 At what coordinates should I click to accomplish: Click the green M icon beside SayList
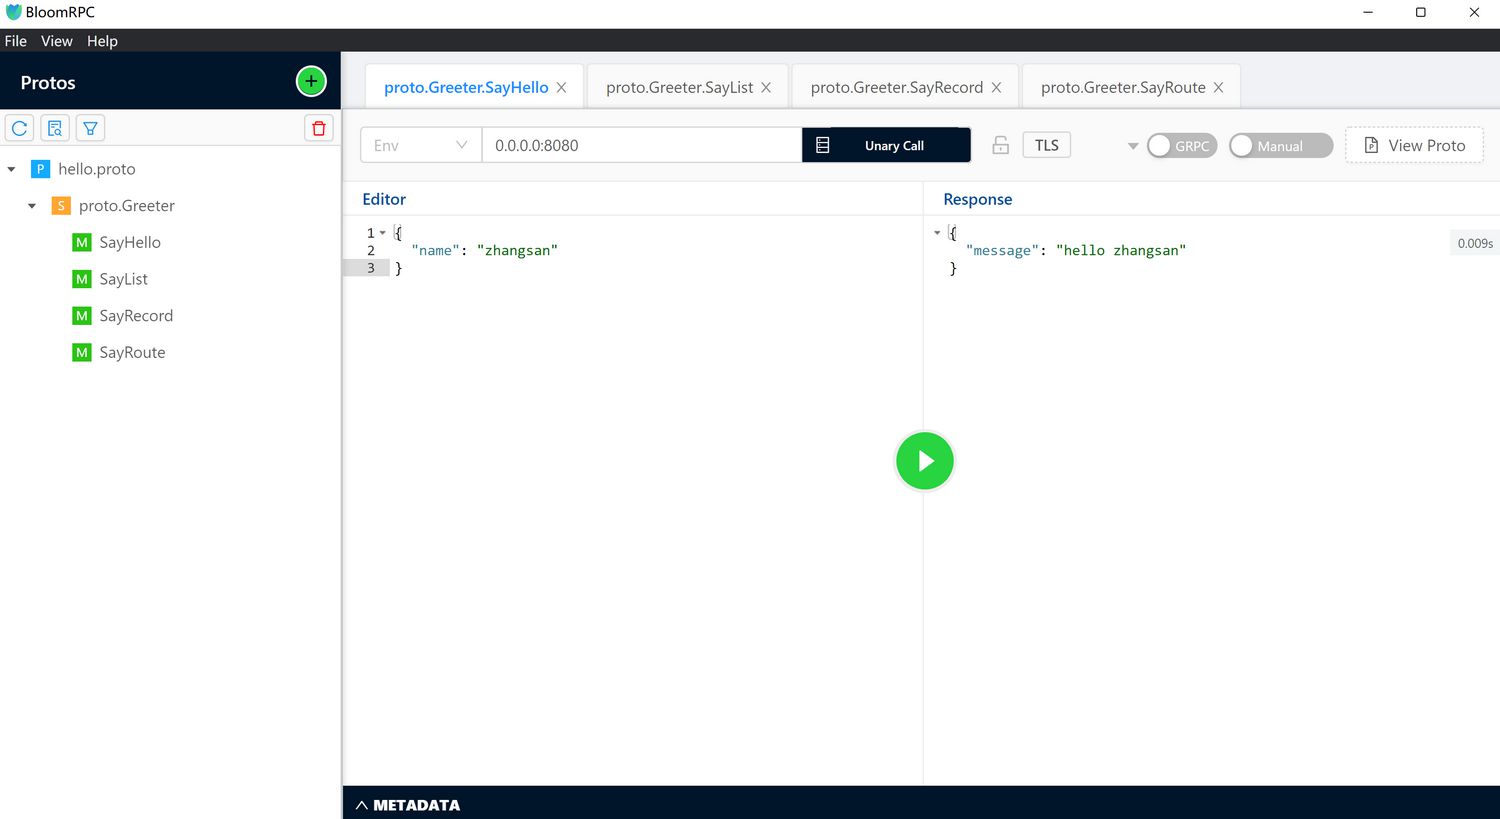click(x=82, y=279)
